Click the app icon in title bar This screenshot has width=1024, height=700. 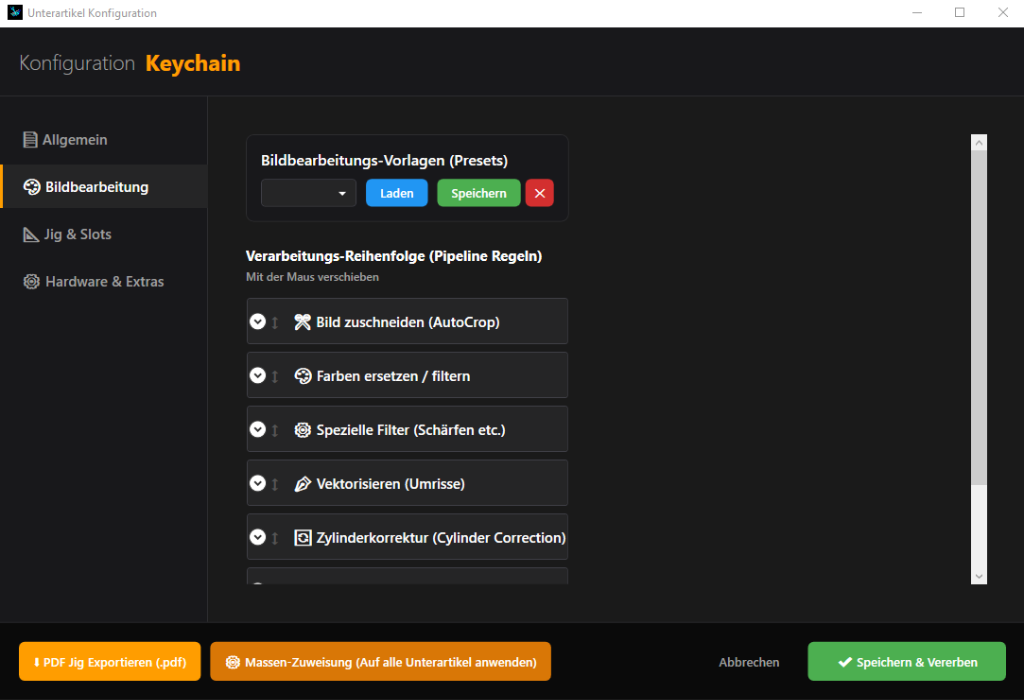[14, 12]
